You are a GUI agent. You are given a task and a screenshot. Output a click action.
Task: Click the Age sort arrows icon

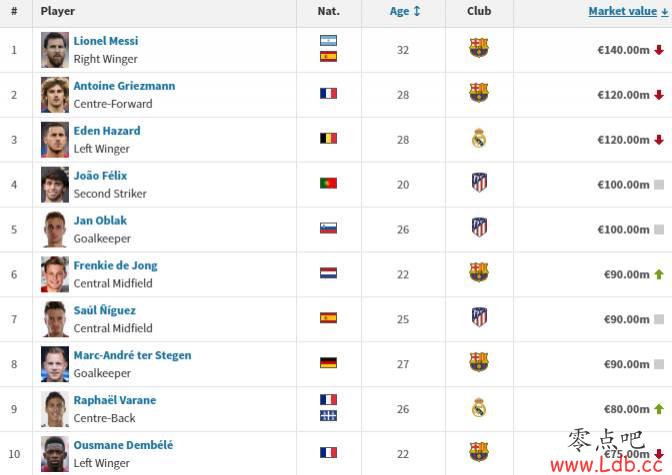(x=417, y=11)
